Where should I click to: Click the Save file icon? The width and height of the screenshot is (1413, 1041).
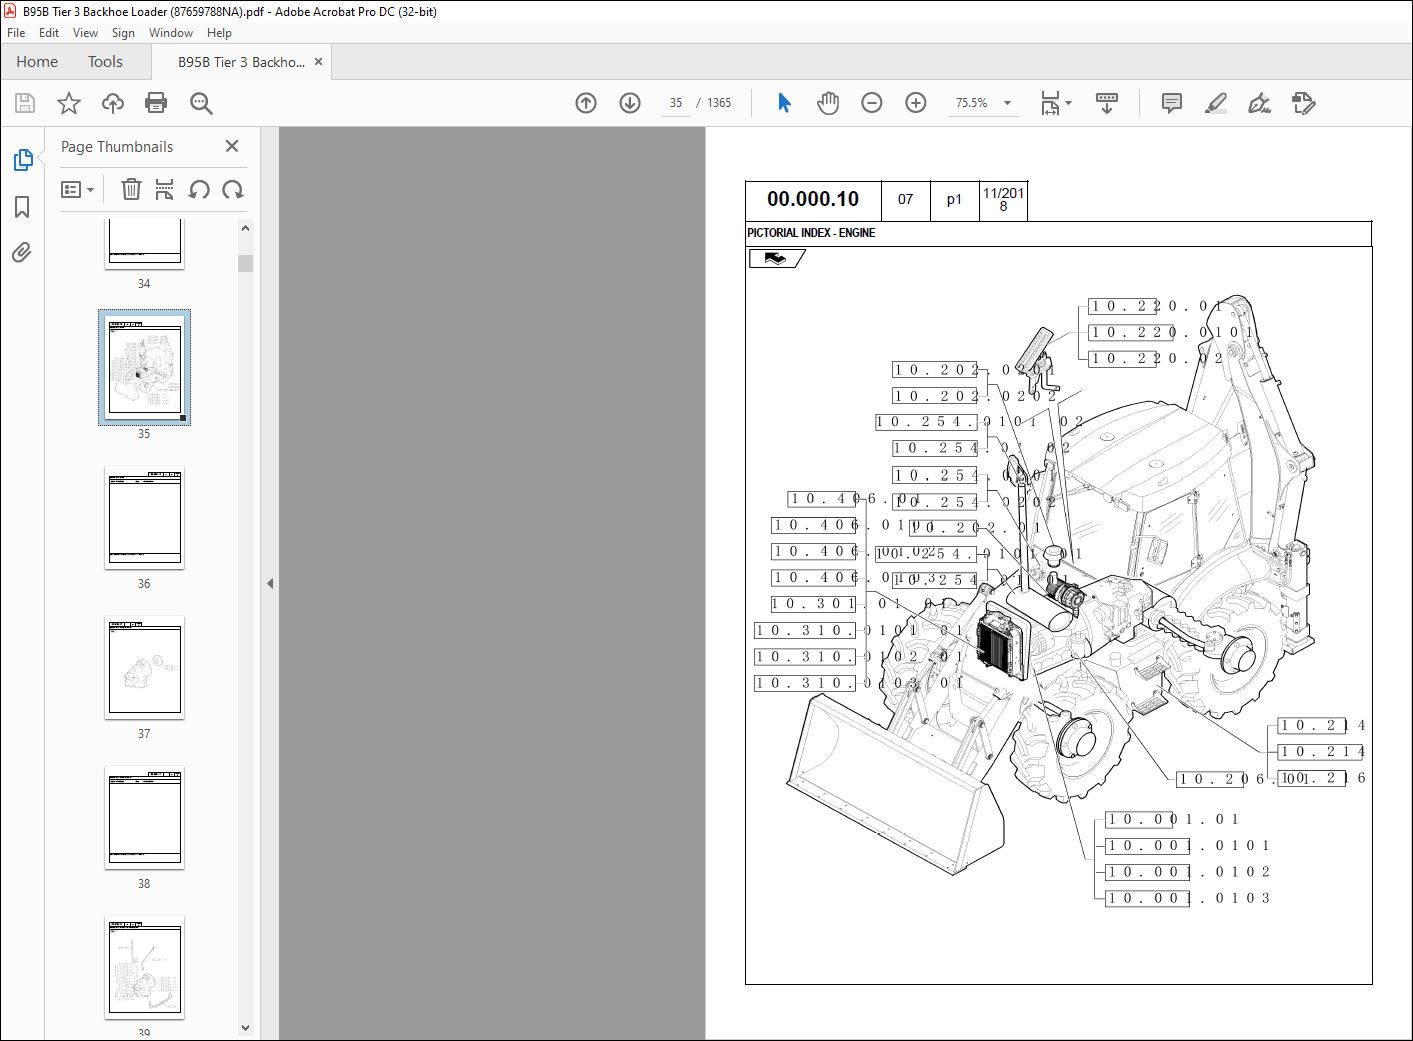coord(25,103)
